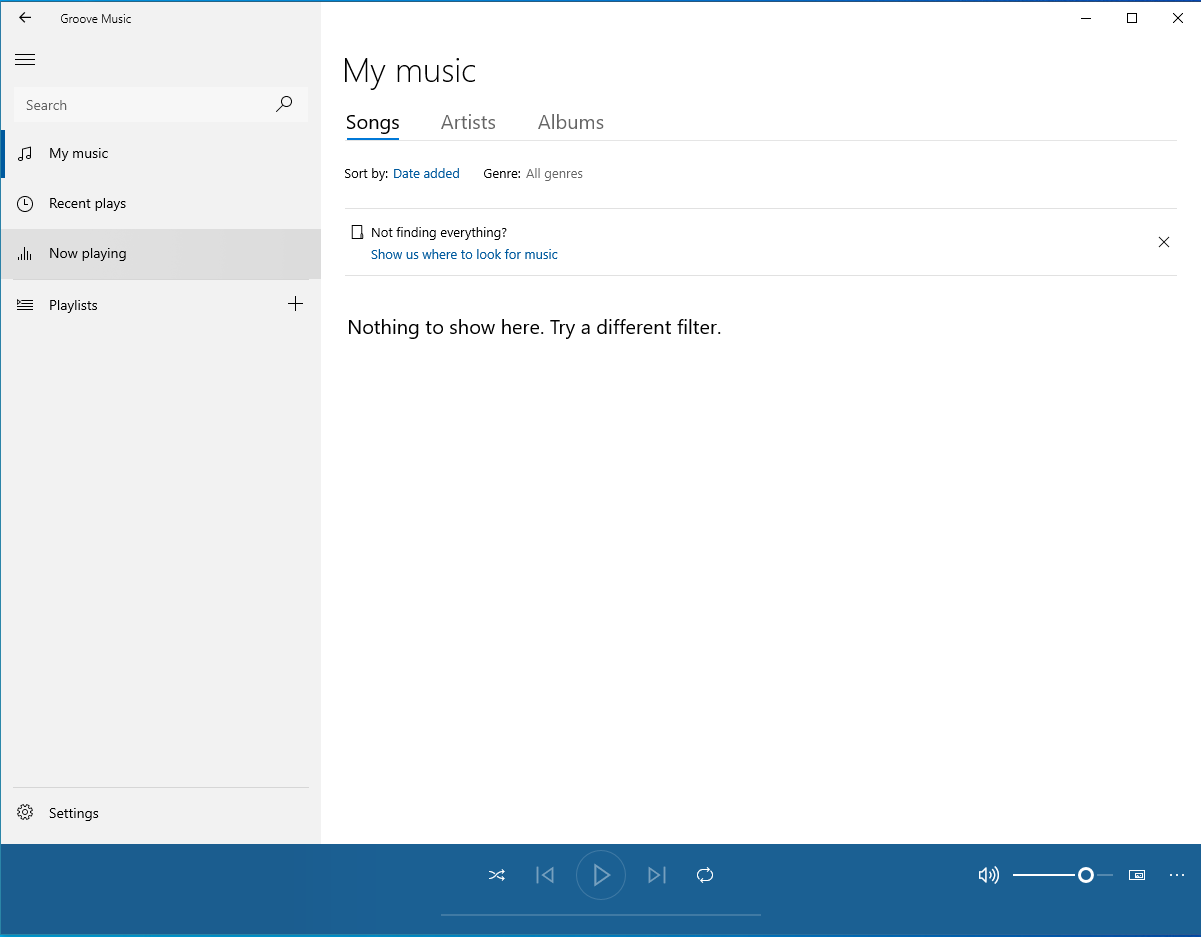The width and height of the screenshot is (1201, 937).
Task: Skip to next track
Action: [x=656, y=875]
